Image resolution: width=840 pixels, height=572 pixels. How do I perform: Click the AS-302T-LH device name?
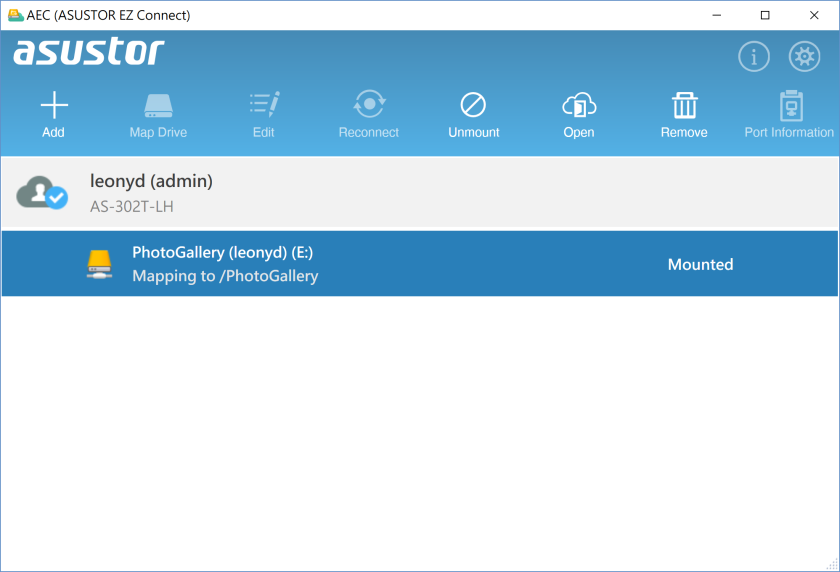pos(131,206)
